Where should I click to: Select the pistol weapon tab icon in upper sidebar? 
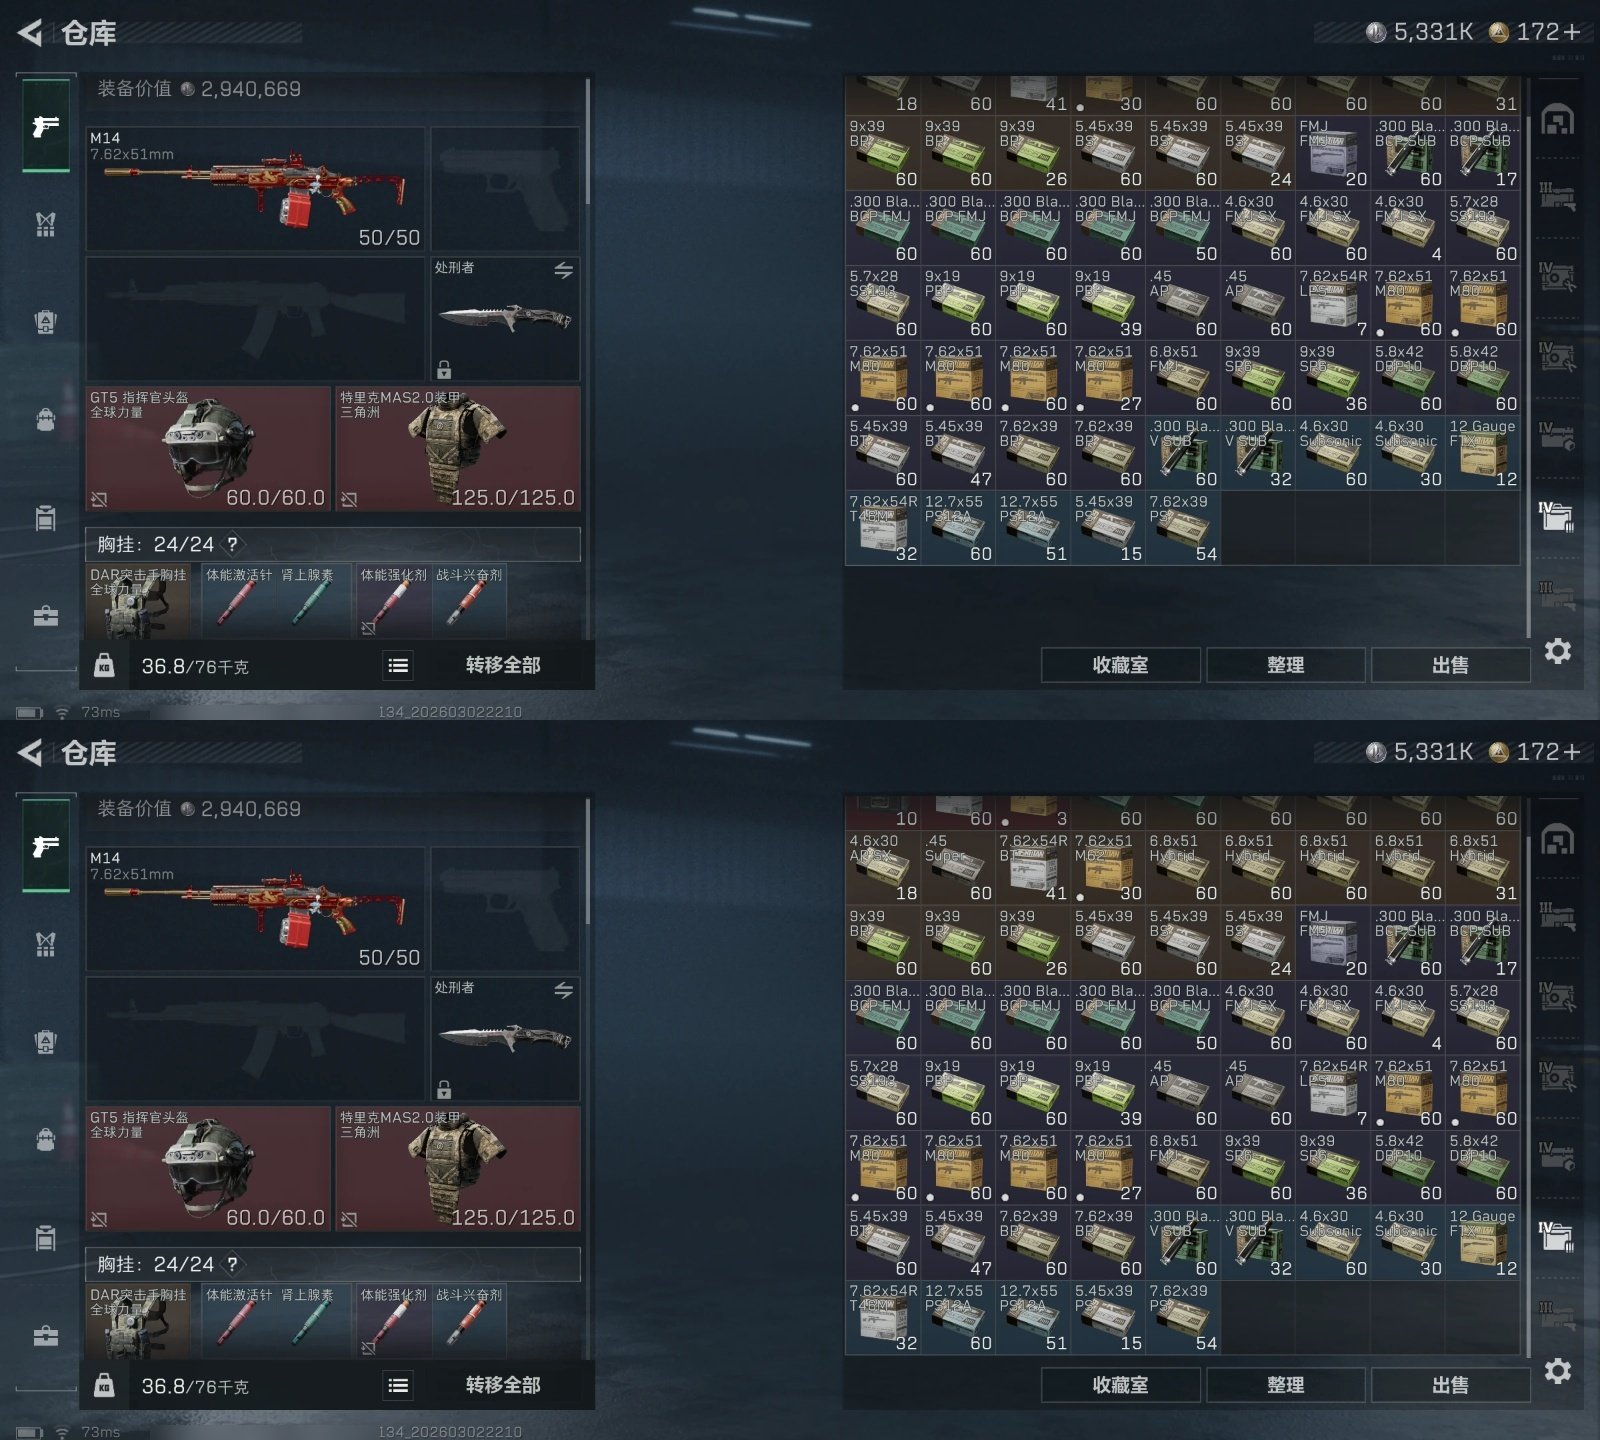[46, 126]
